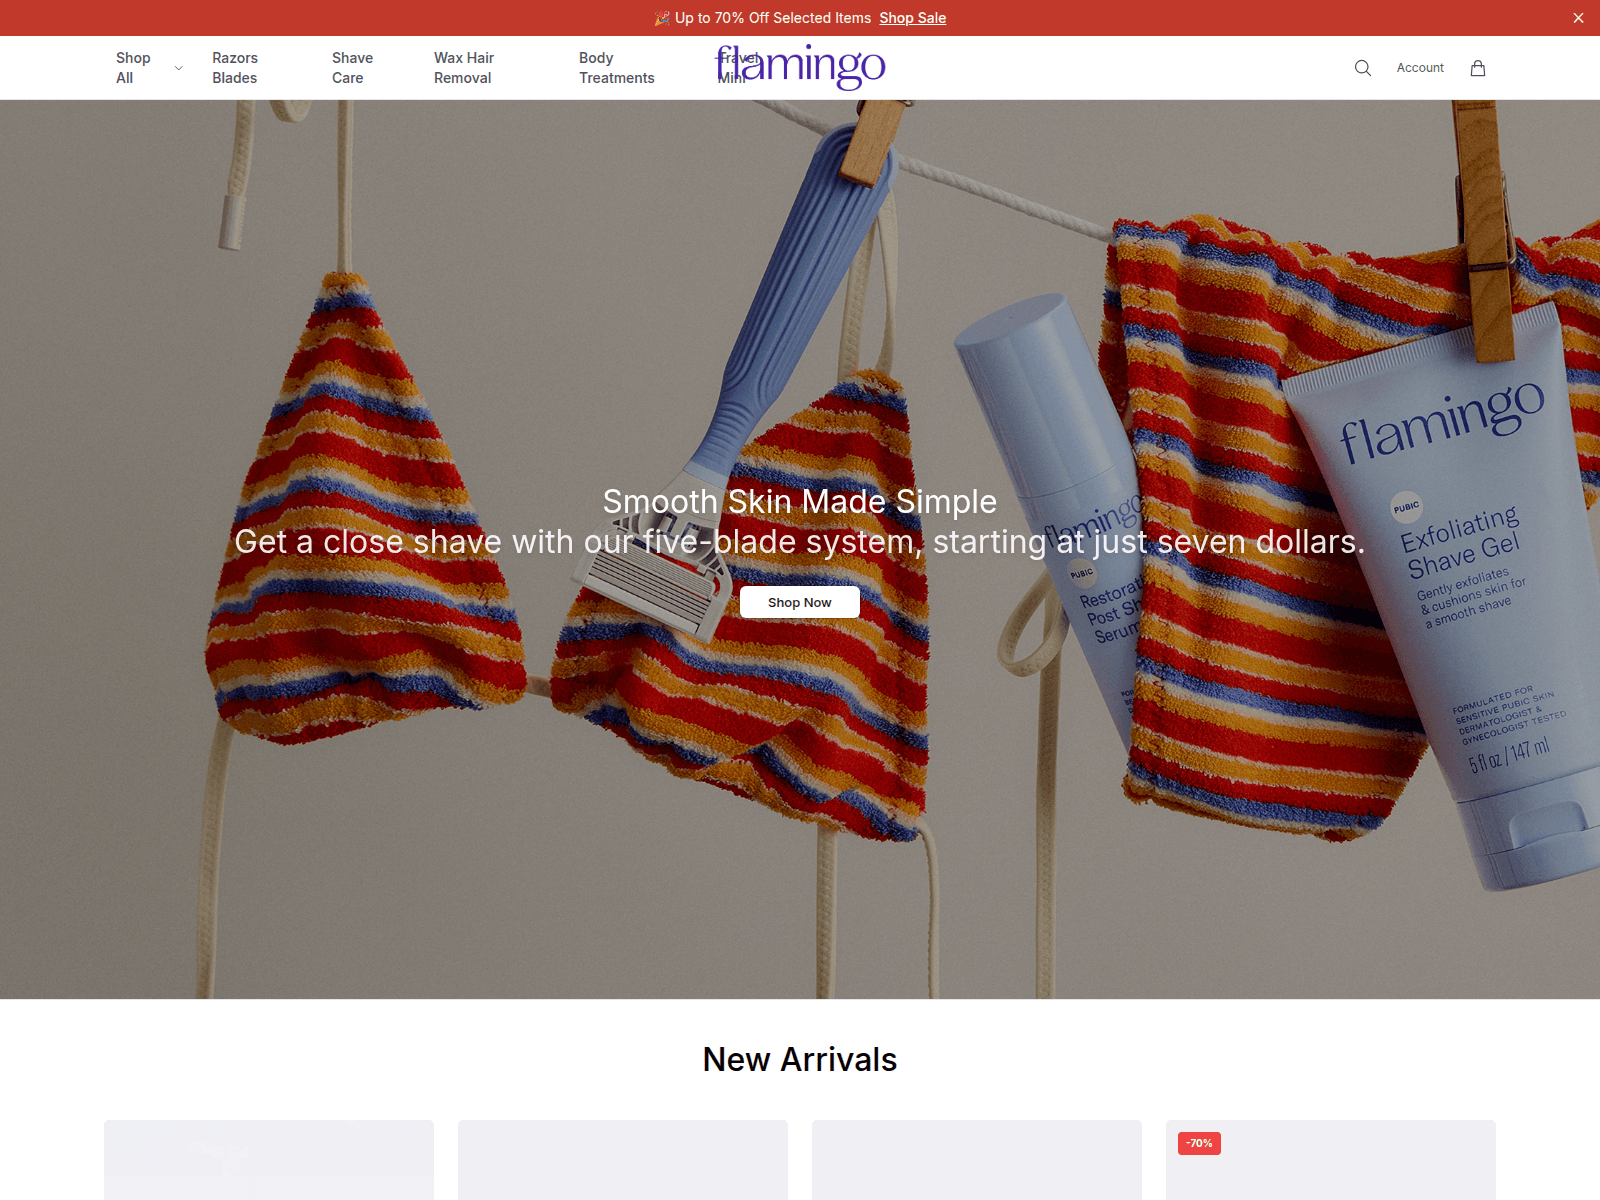1600x1200 pixels.
Task: Open Wax Hair Removal menu item
Action: 464,68
